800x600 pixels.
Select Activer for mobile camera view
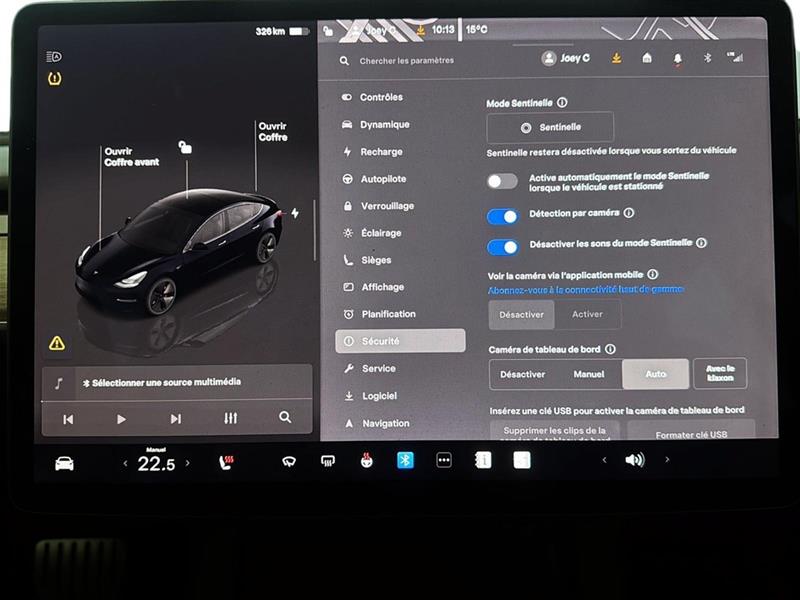[x=587, y=314]
